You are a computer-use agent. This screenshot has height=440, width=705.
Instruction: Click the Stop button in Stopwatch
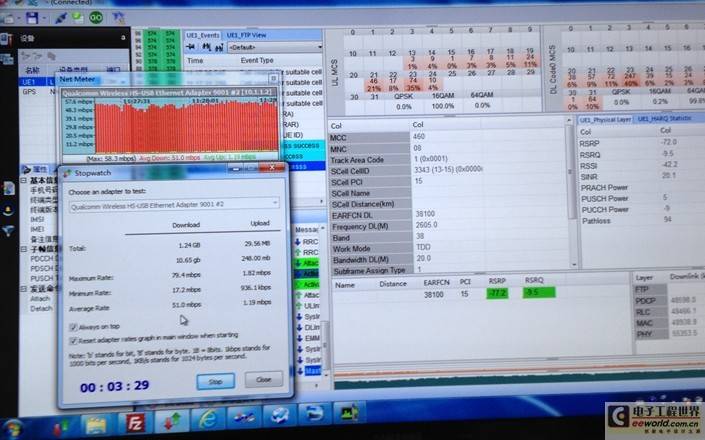[x=215, y=381]
